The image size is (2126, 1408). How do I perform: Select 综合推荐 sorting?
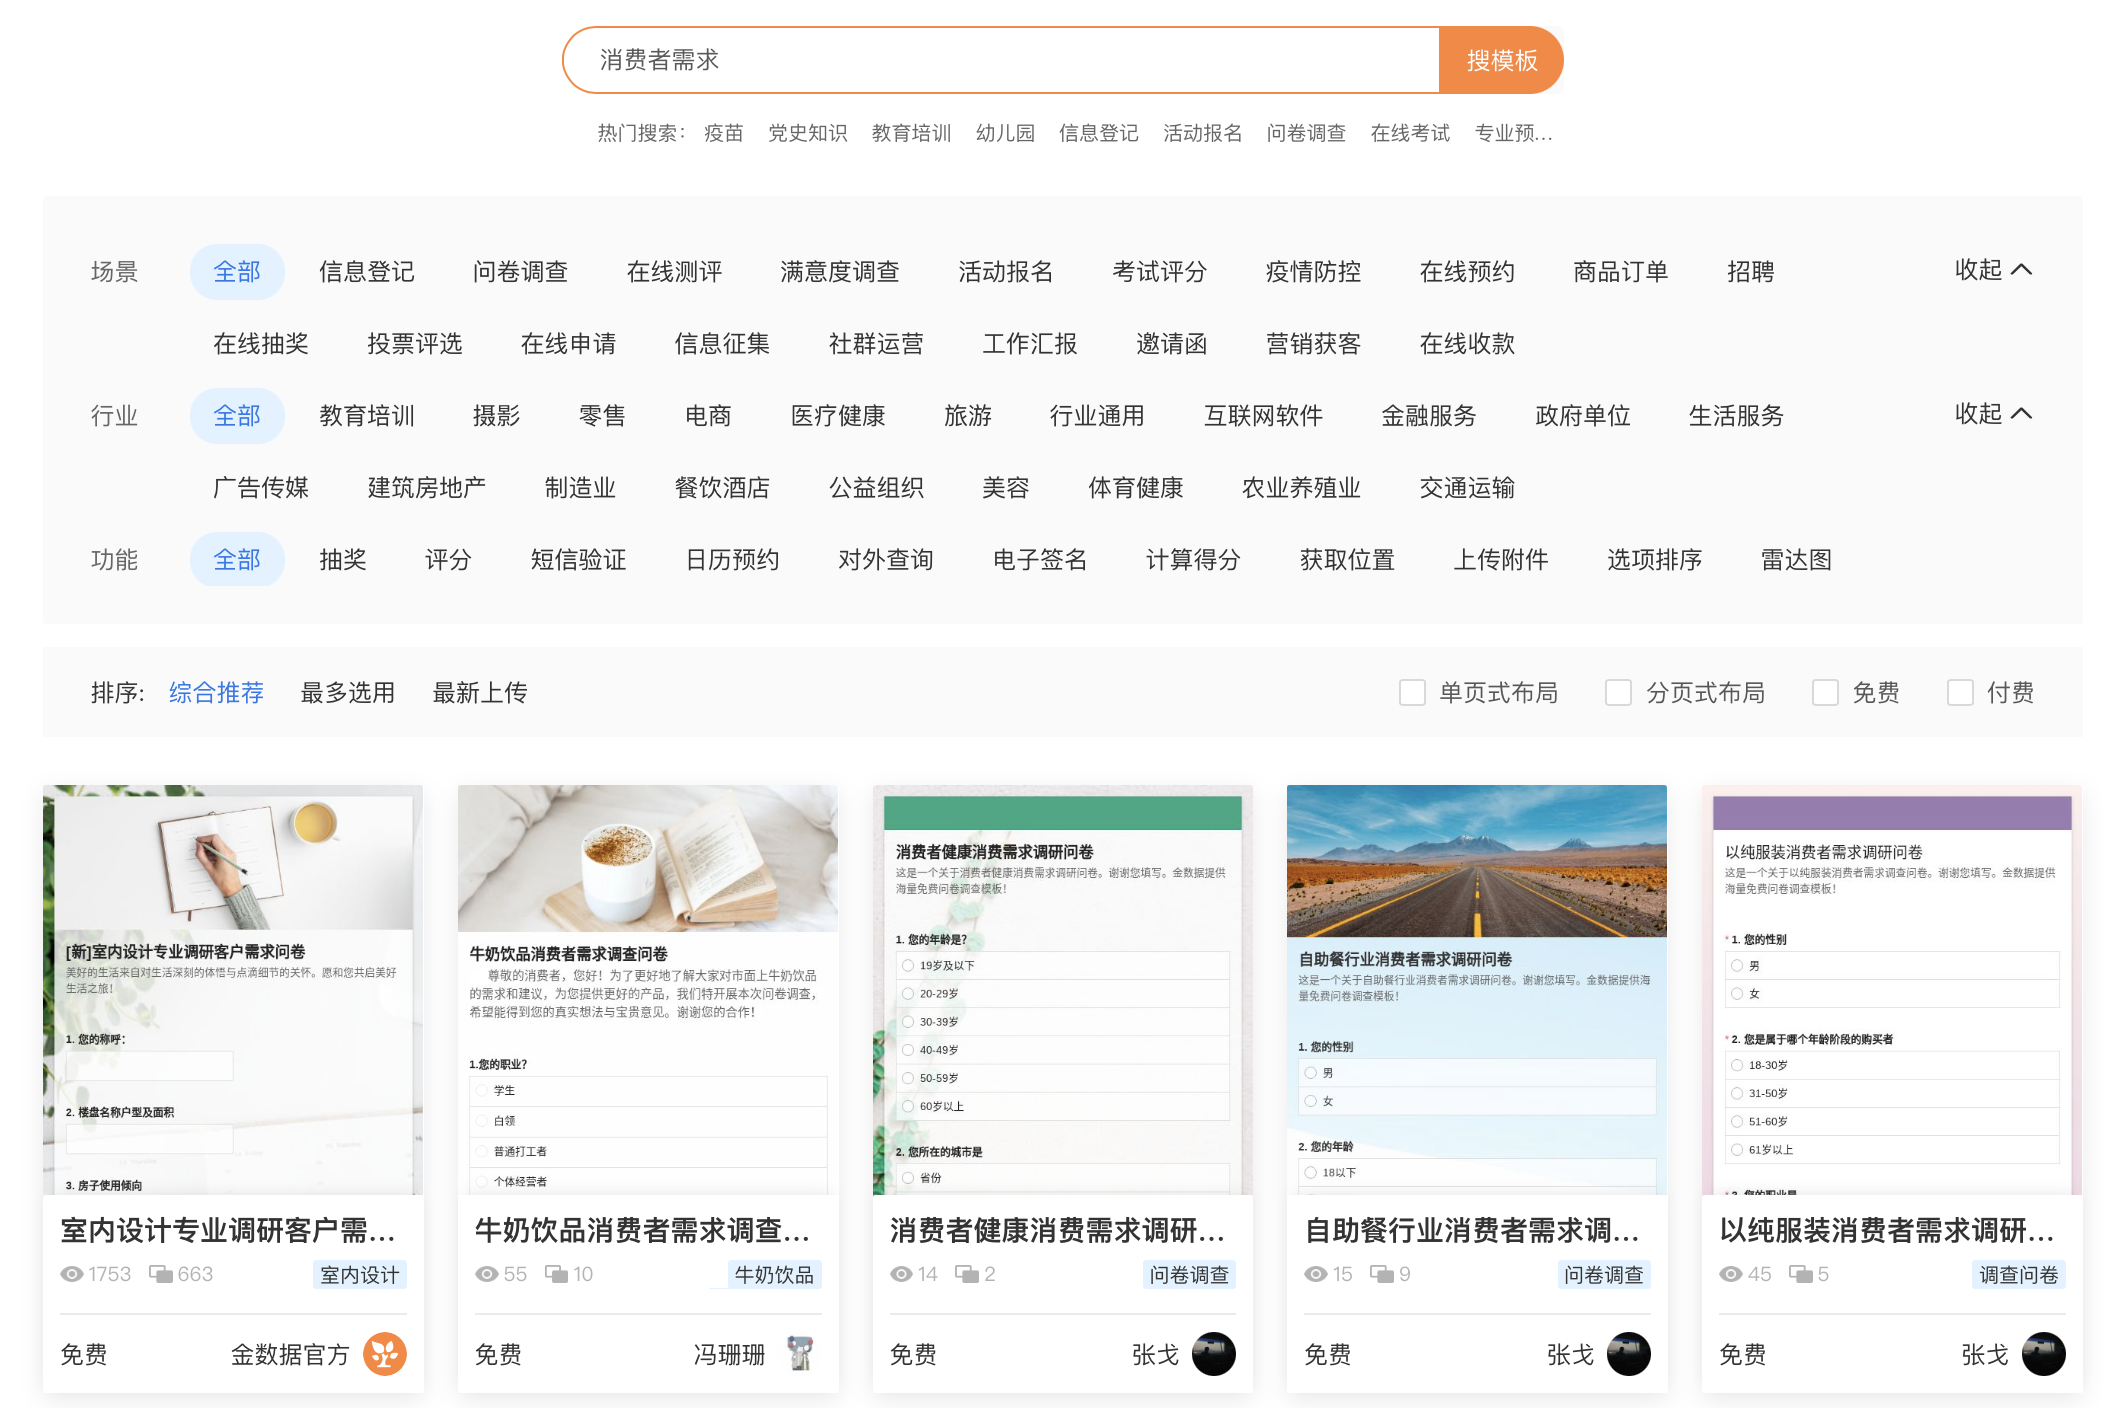pyautogui.click(x=216, y=692)
